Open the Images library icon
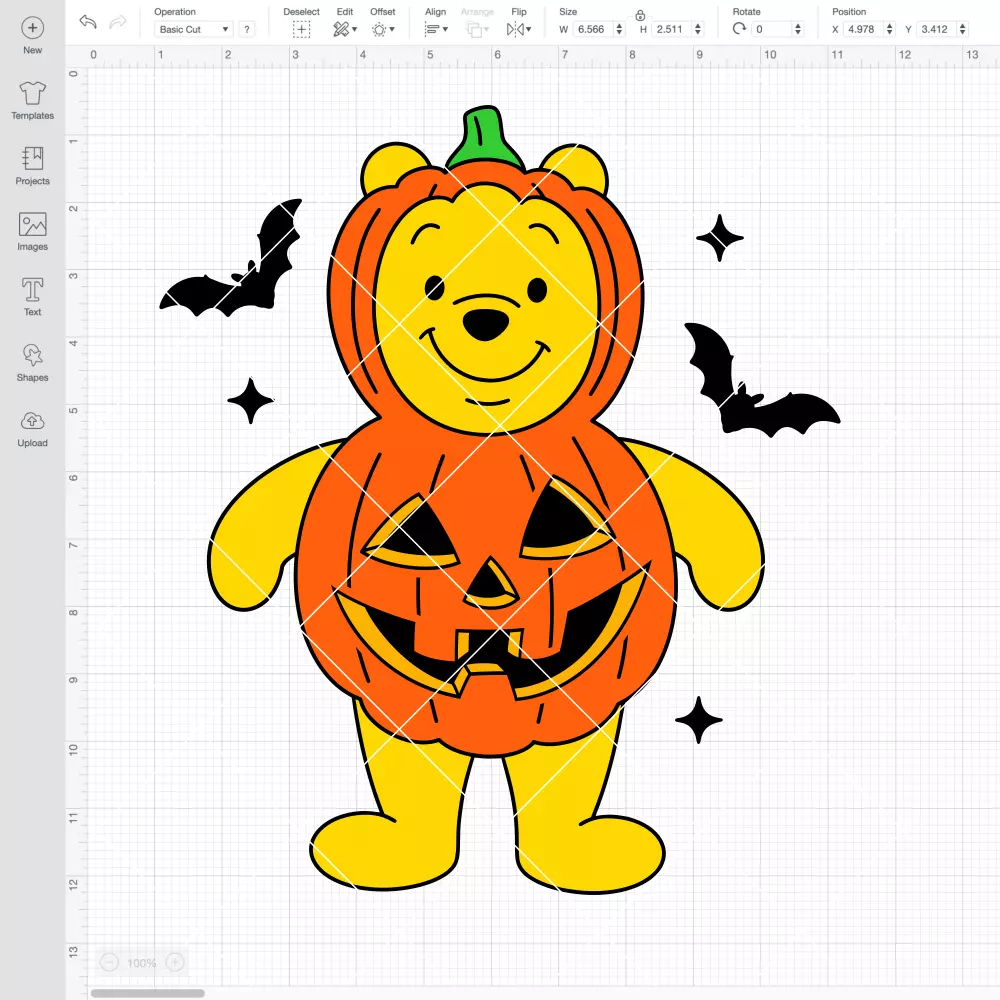 33,224
